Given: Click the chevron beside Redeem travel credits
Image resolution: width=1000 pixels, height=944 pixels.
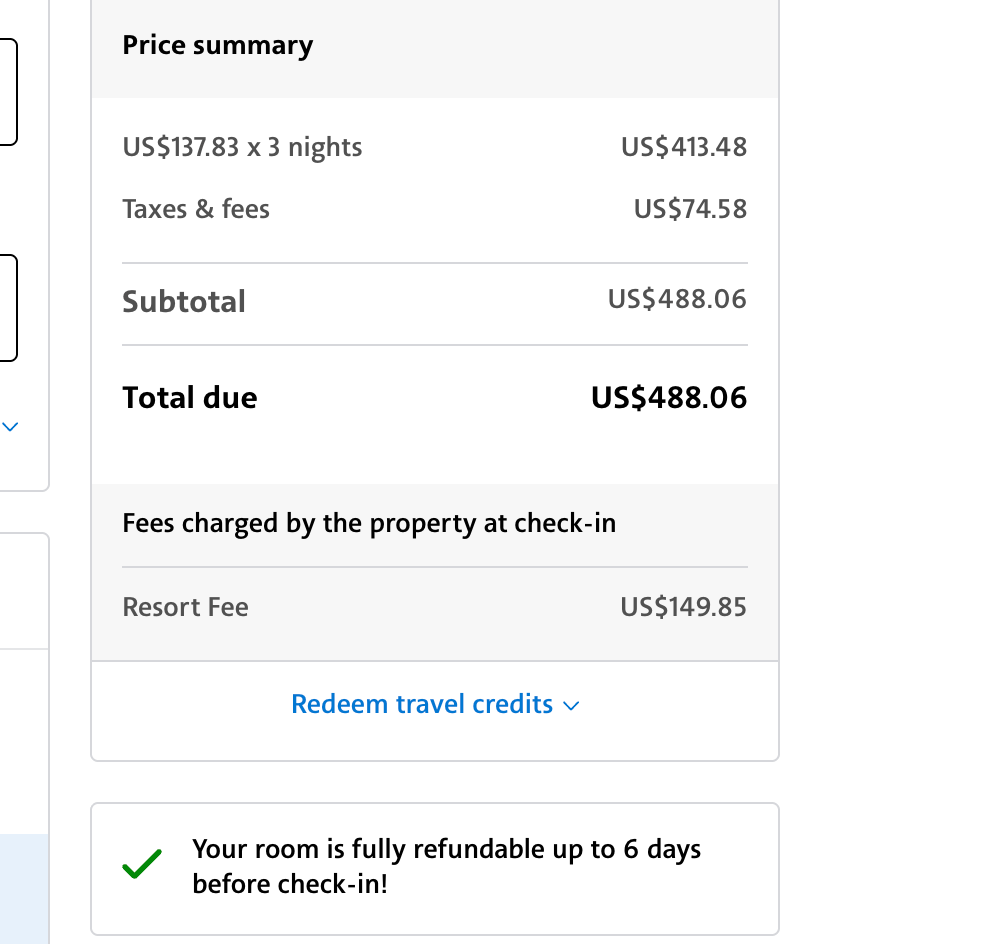Looking at the screenshot, I should (571, 706).
